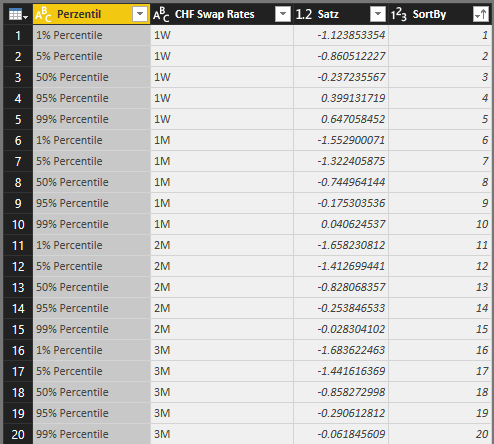The image size is (494, 444).
Task: Select row number 20
Action: [x=18, y=434]
